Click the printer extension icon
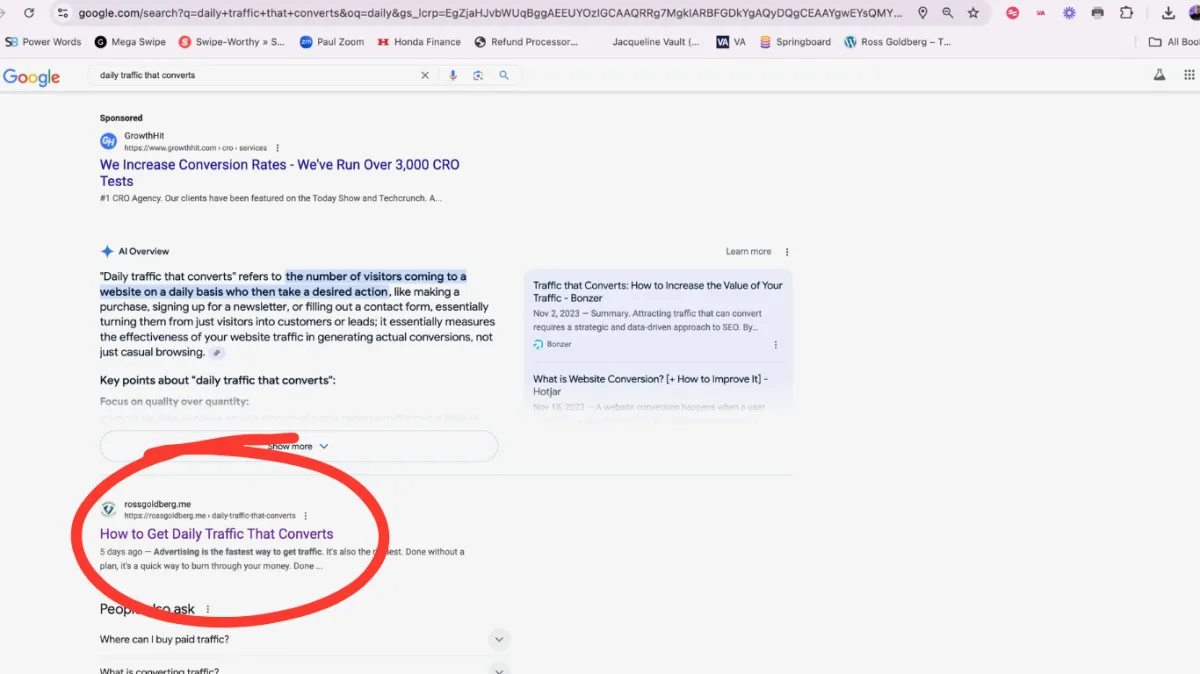1200x674 pixels. [x=1098, y=13]
